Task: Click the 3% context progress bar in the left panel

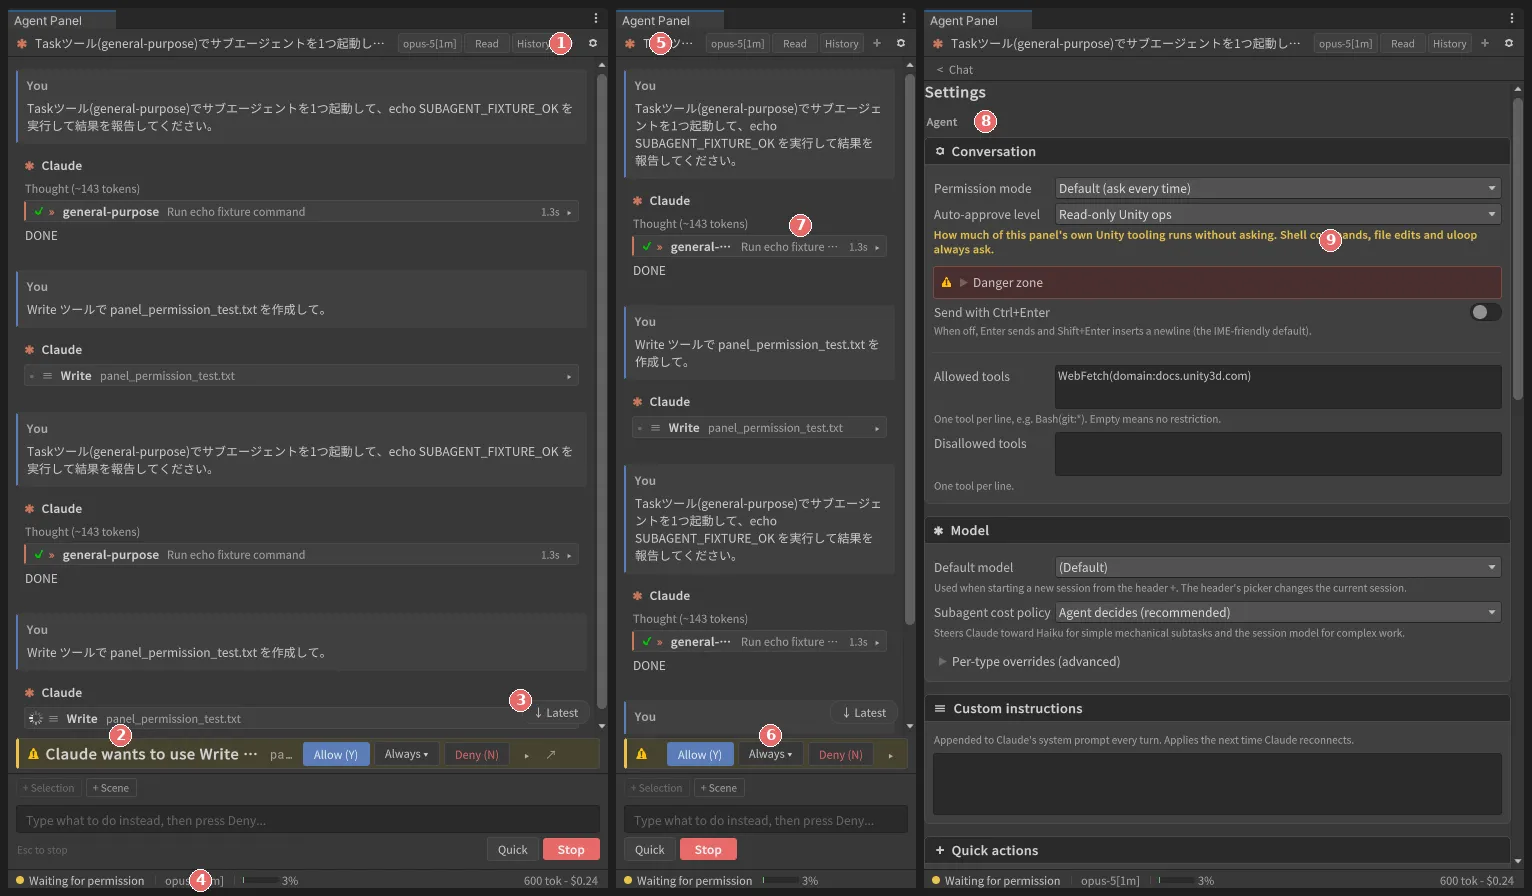Action: (x=260, y=880)
